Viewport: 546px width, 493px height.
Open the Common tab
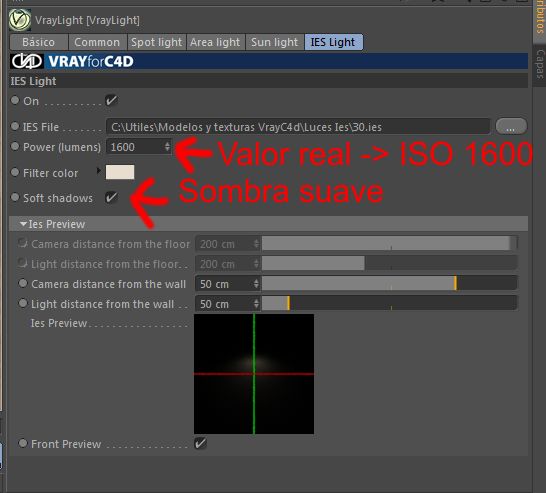click(x=97, y=42)
